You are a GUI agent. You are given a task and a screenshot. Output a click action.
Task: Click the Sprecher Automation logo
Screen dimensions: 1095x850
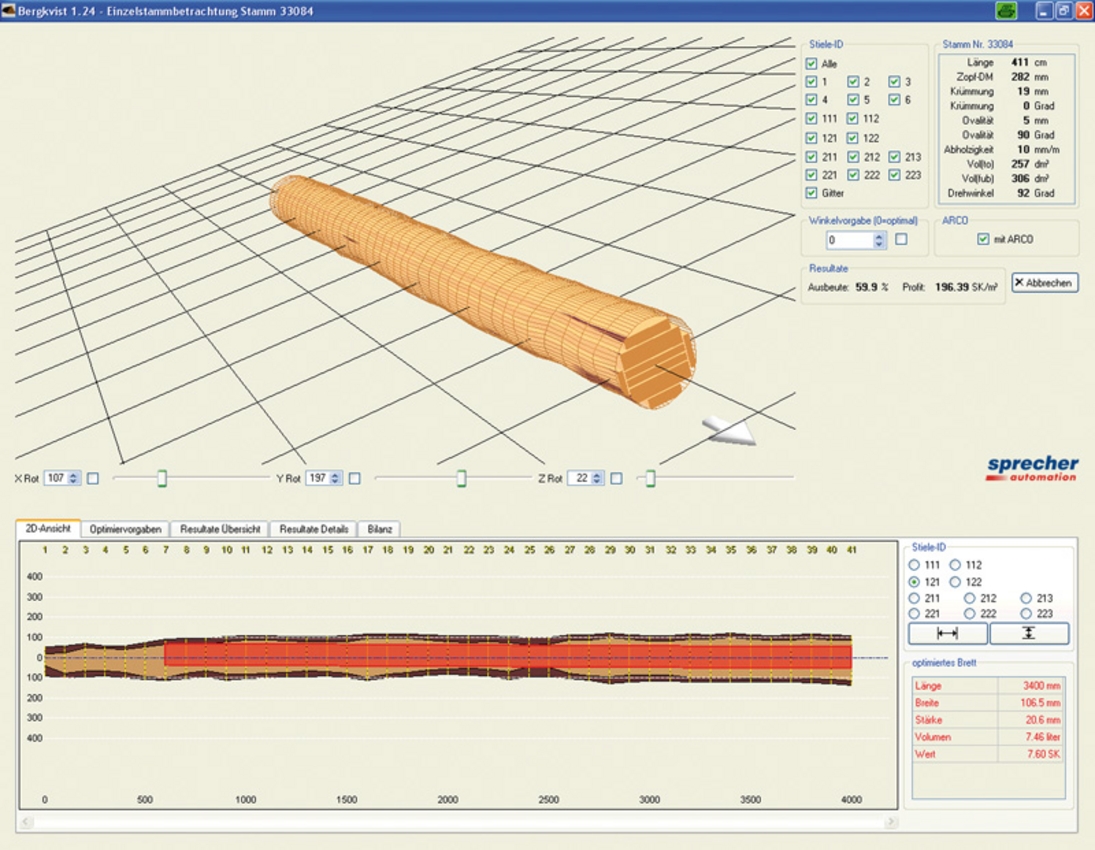[x=1032, y=468]
